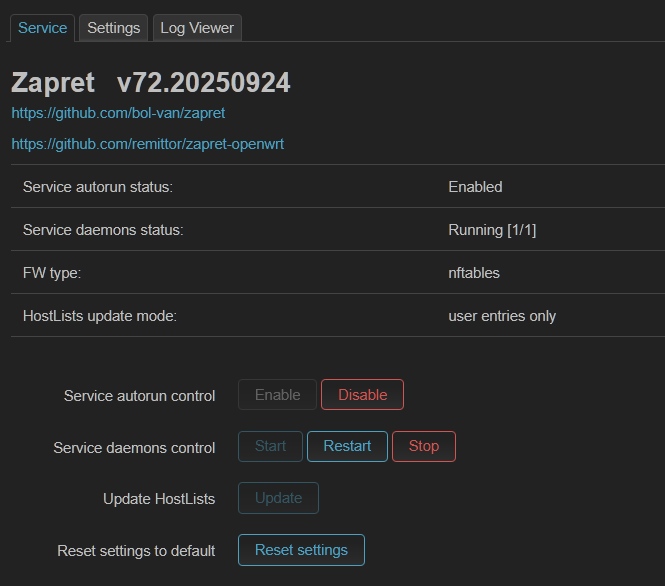Open the Log Viewer tab
Viewport: 665px width, 586px height.
tap(197, 28)
